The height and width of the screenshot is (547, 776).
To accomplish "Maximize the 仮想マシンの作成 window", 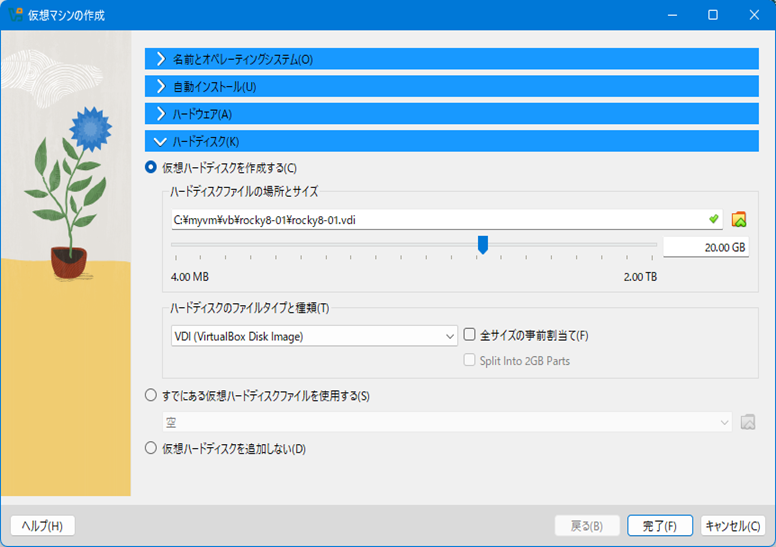I will (x=713, y=15).
